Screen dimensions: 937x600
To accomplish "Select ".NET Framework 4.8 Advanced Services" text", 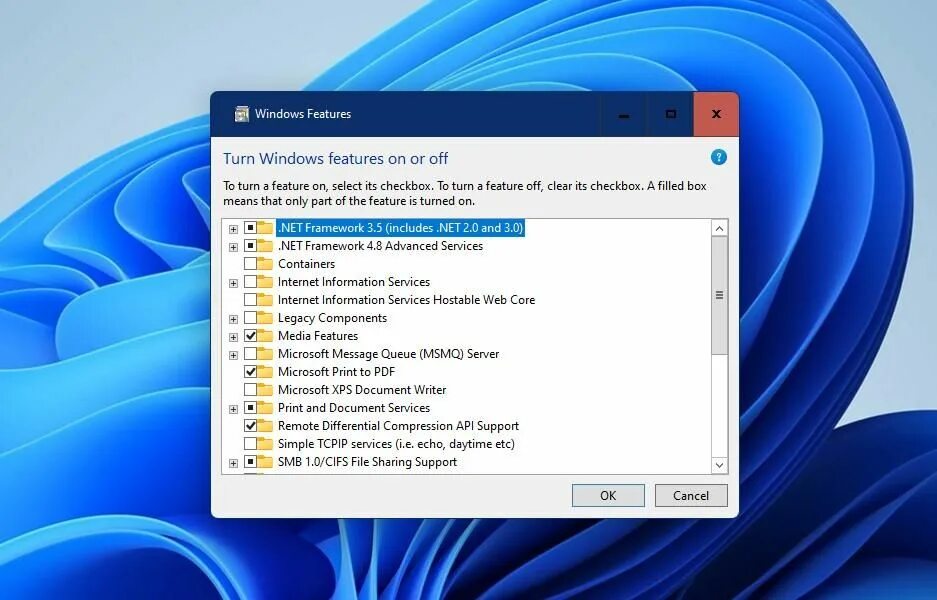I will [381, 246].
